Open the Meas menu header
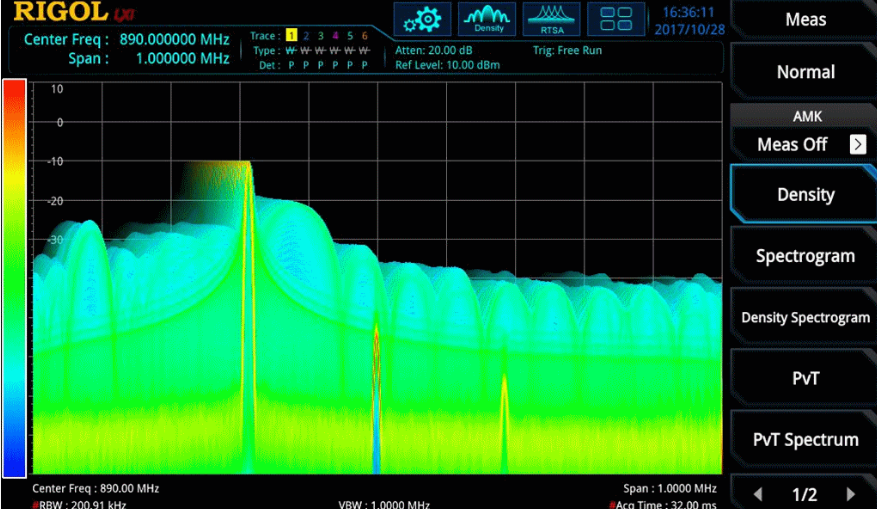 click(x=805, y=20)
